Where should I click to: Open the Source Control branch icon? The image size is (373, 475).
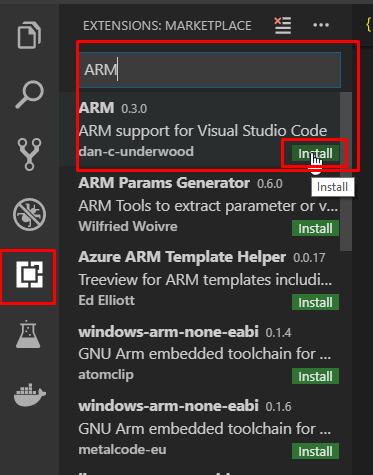(29, 154)
